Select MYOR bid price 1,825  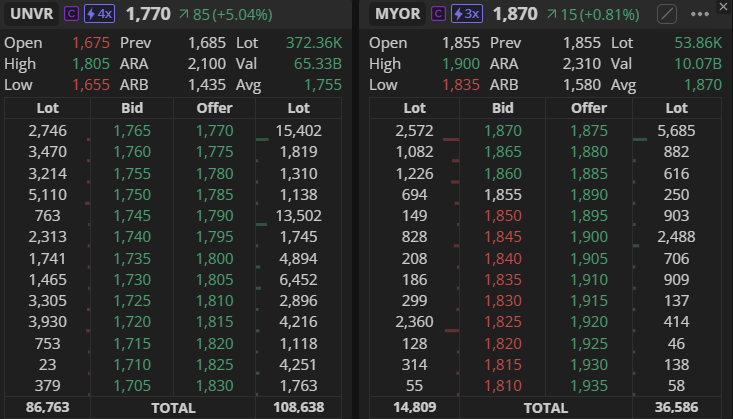503,322
